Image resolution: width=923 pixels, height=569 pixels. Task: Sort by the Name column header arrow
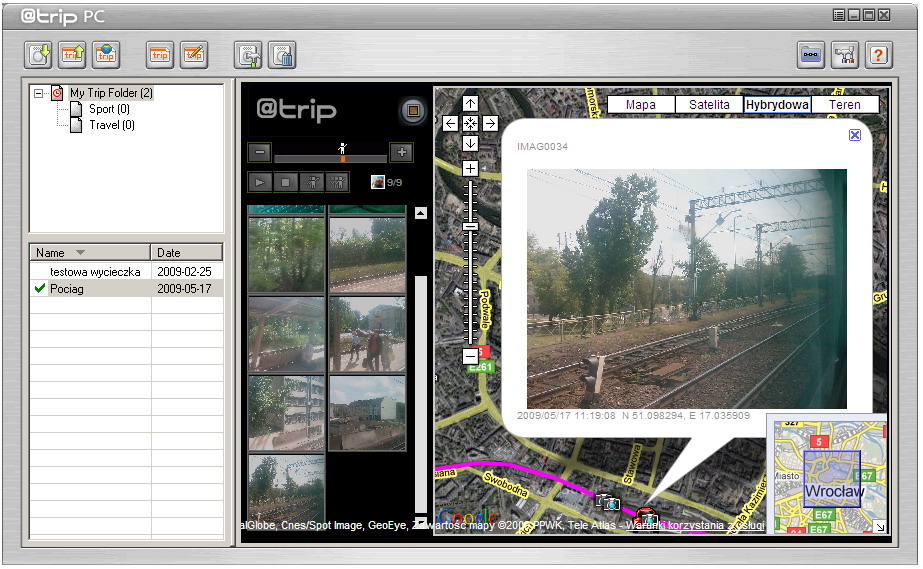(81, 252)
